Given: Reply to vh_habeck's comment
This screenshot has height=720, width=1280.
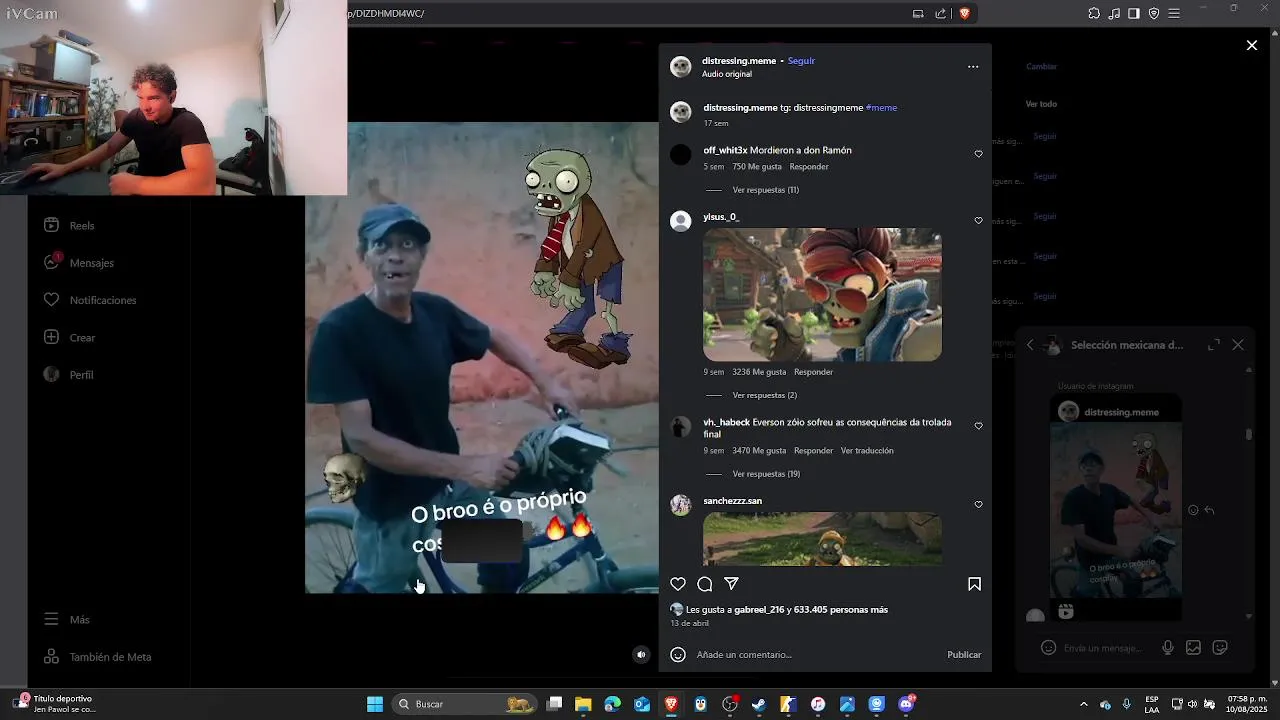Looking at the screenshot, I should coord(813,451).
